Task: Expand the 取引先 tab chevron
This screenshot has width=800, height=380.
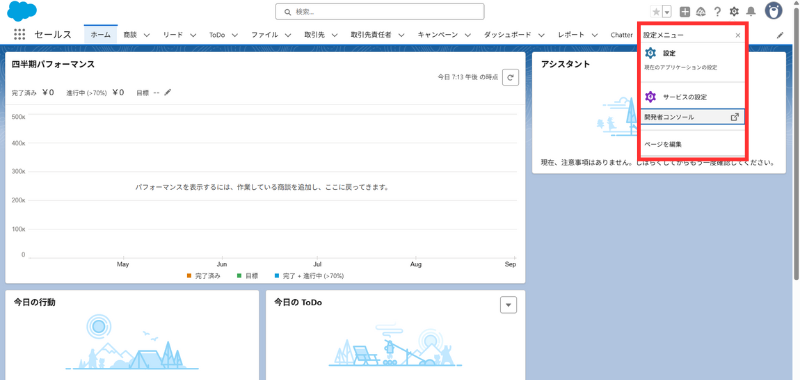Action: pos(335,35)
